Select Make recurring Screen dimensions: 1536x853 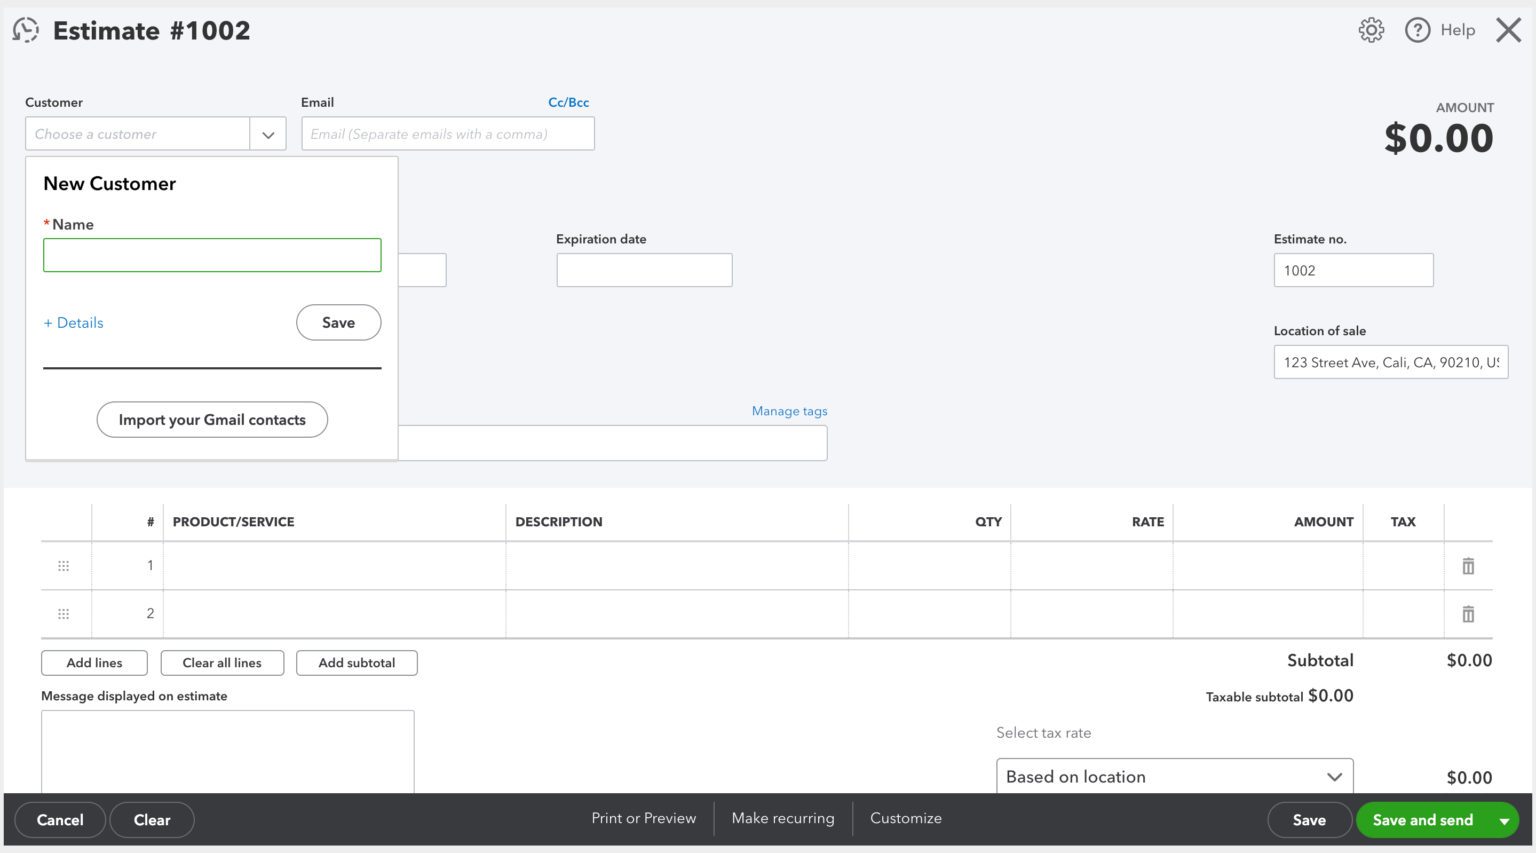[x=783, y=818]
